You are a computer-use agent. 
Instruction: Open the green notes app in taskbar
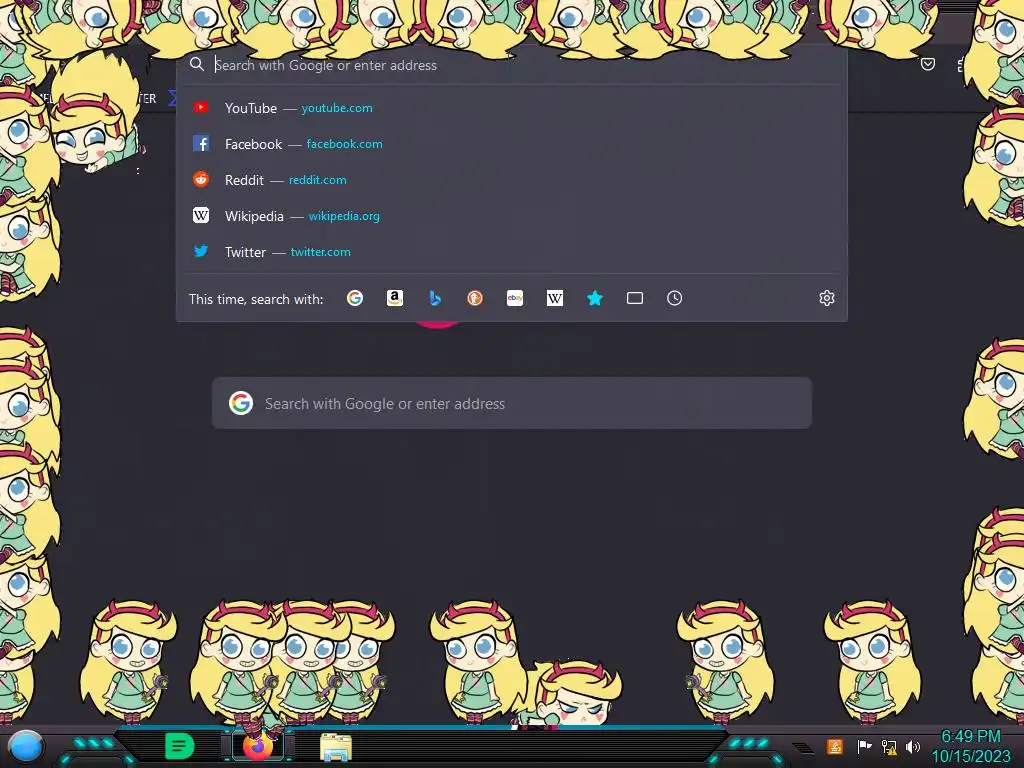click(179, 746)
